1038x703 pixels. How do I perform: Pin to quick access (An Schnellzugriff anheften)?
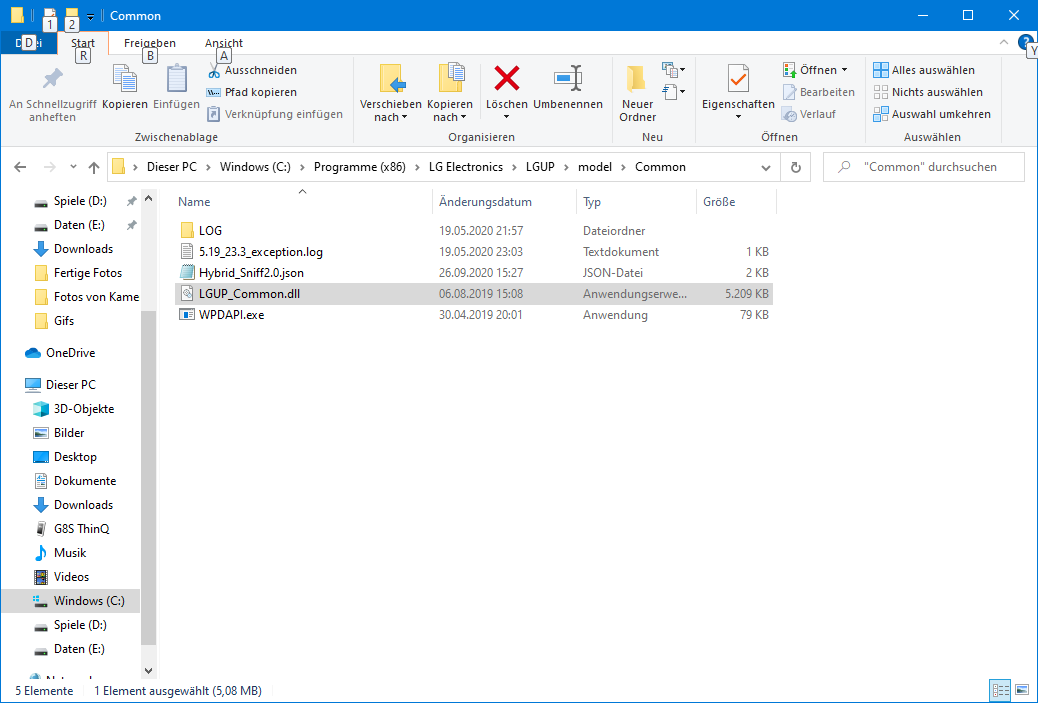pyautogui.click(x=52, y=93)
